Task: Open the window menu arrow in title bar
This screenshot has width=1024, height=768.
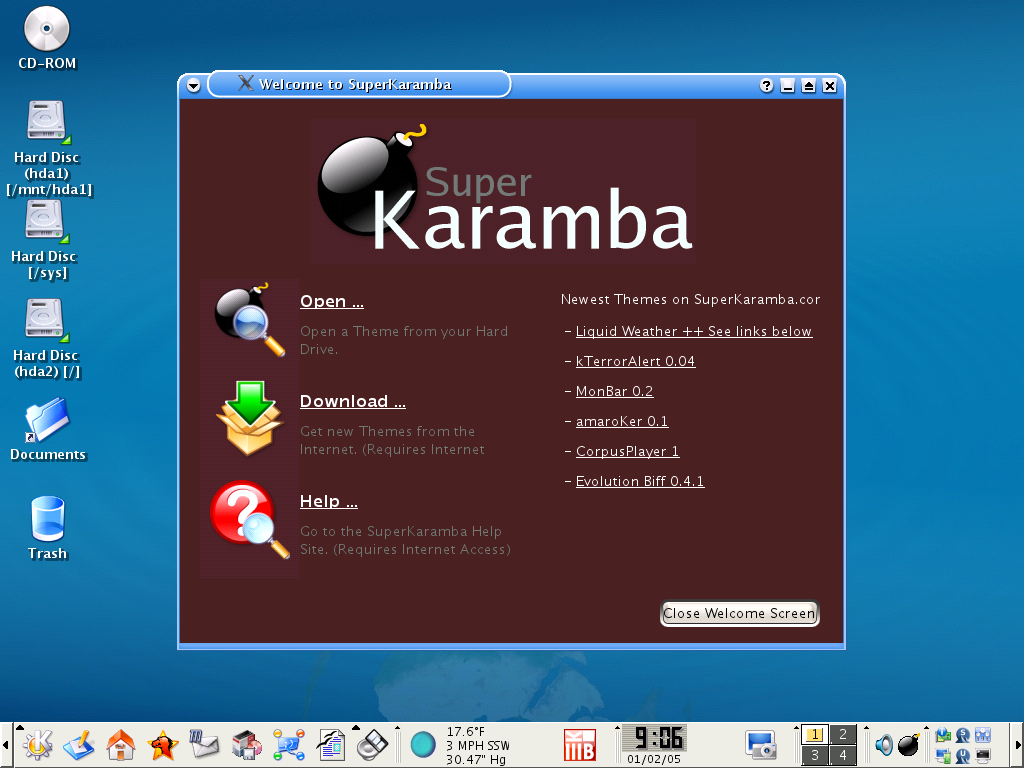Action: tap(193, 85)
